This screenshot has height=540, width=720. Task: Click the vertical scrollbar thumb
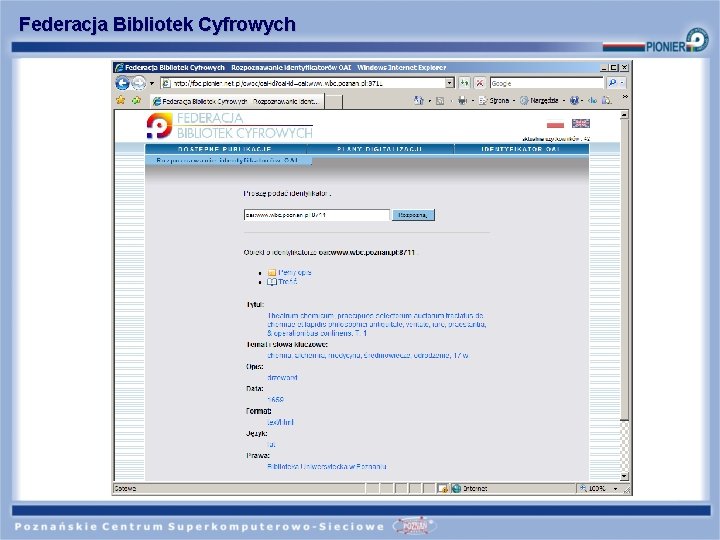[624, 270]
